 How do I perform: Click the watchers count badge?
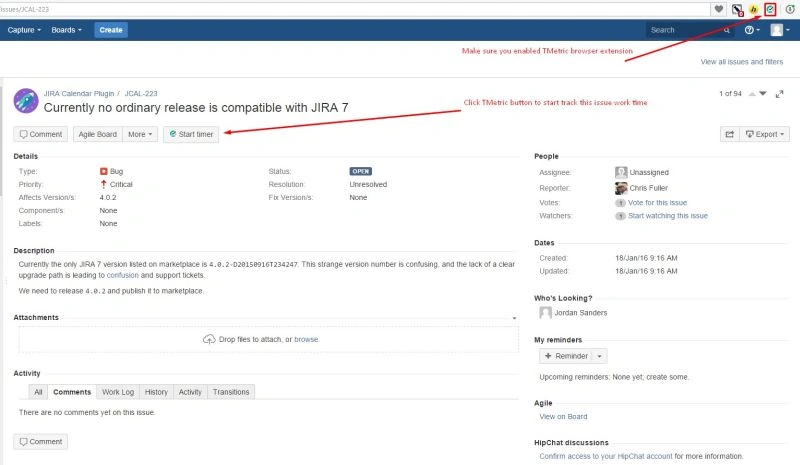[620, 216]
